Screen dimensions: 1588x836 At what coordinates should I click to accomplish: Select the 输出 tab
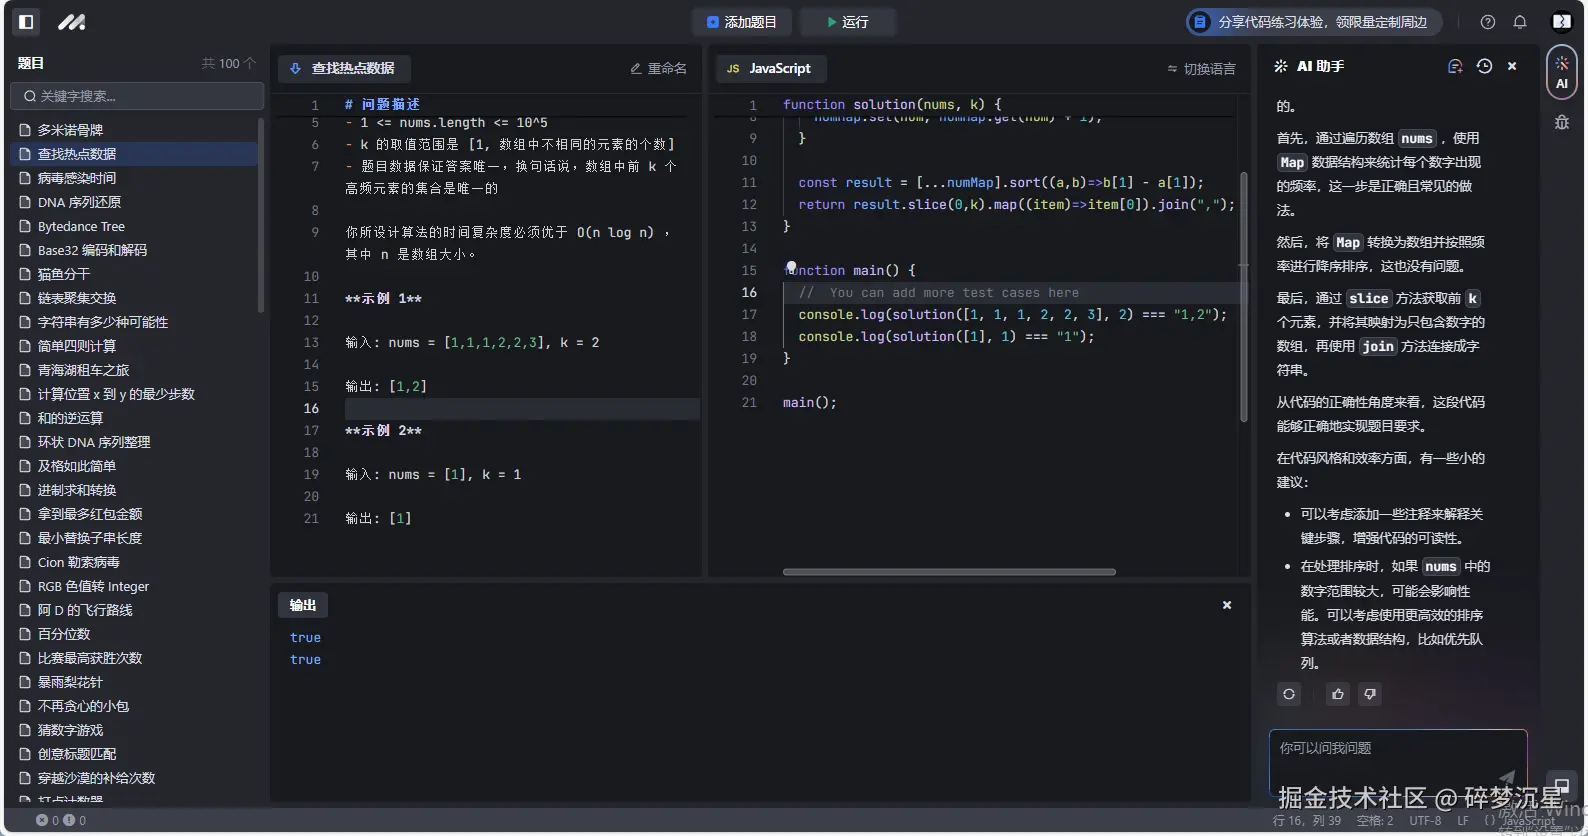pyautogui.click(x=303, y=605)
